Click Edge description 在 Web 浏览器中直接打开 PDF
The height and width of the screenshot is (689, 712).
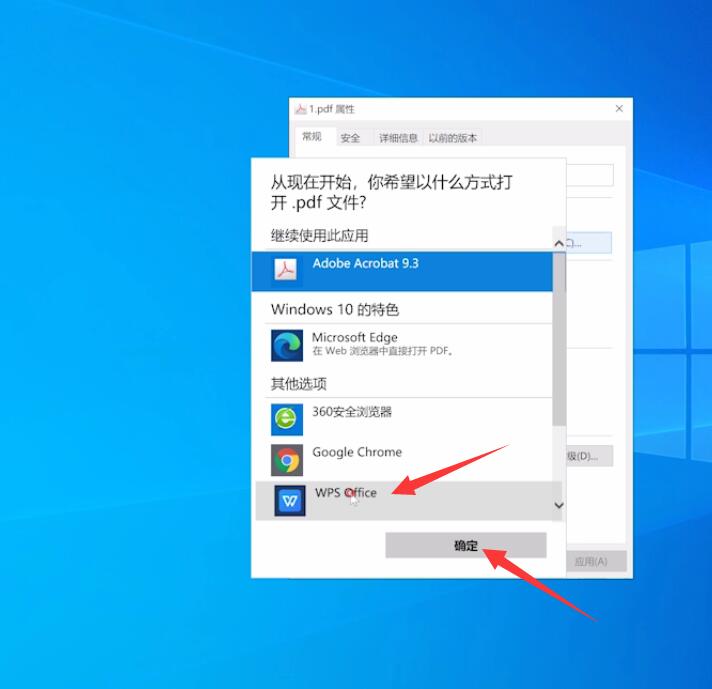382,351
